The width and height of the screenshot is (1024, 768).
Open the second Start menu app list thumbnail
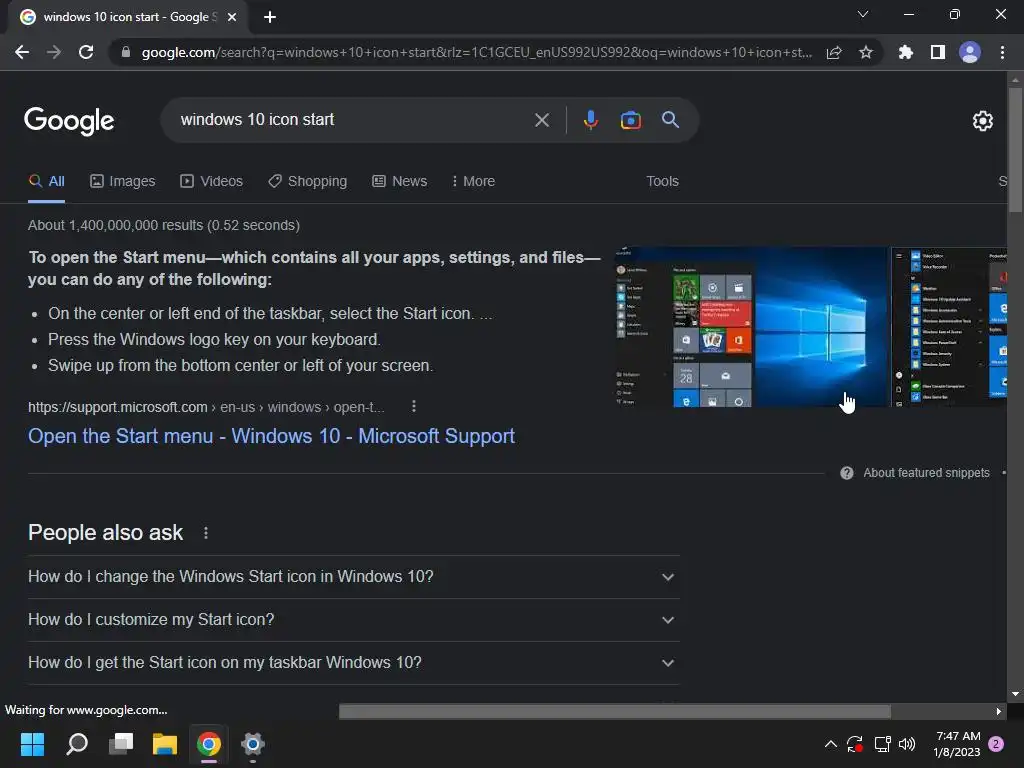pyautogui.click(x=950, y=327)
